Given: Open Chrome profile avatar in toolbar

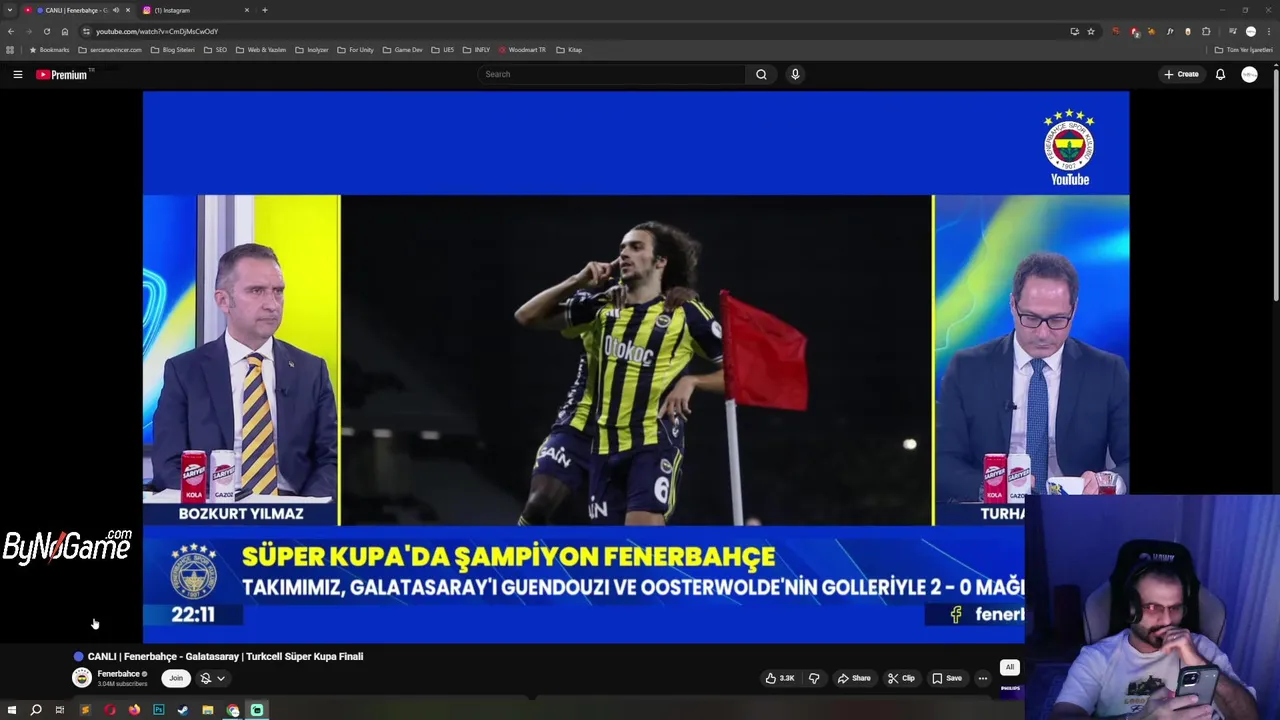Looking at the screenshot, I should click(1251, 31).
